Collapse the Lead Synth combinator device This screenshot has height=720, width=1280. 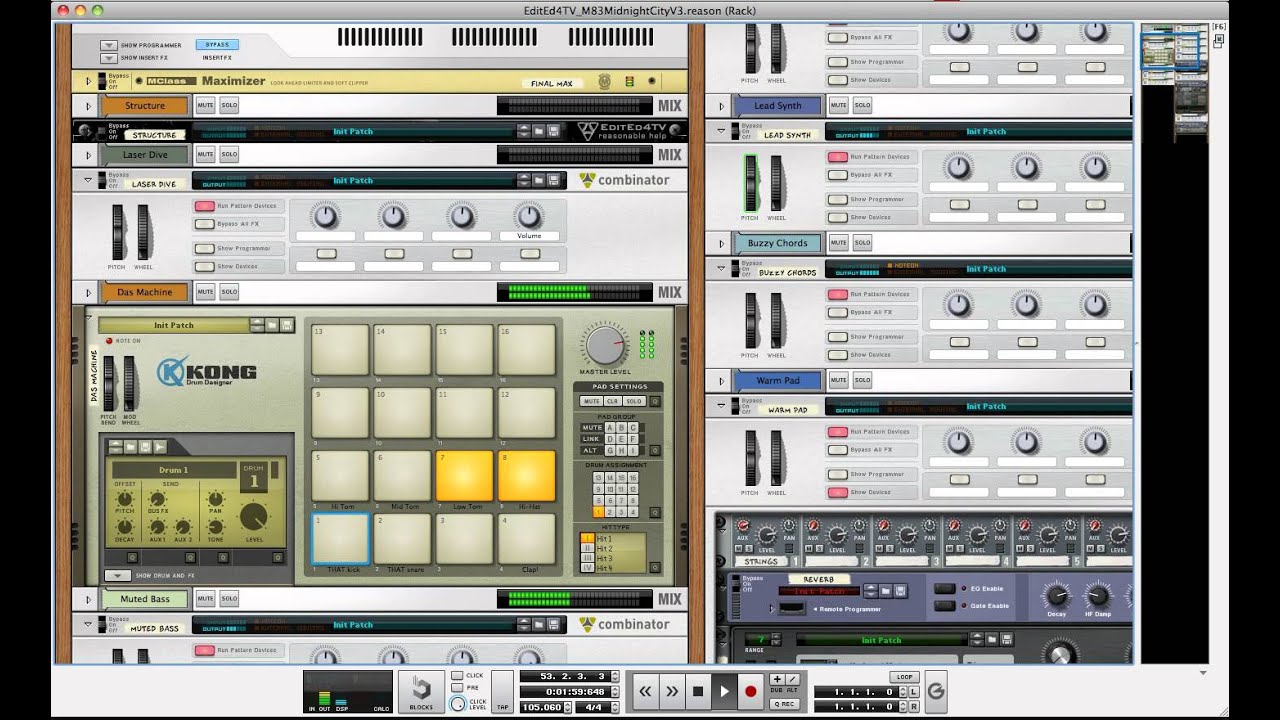tap(721, 131)
